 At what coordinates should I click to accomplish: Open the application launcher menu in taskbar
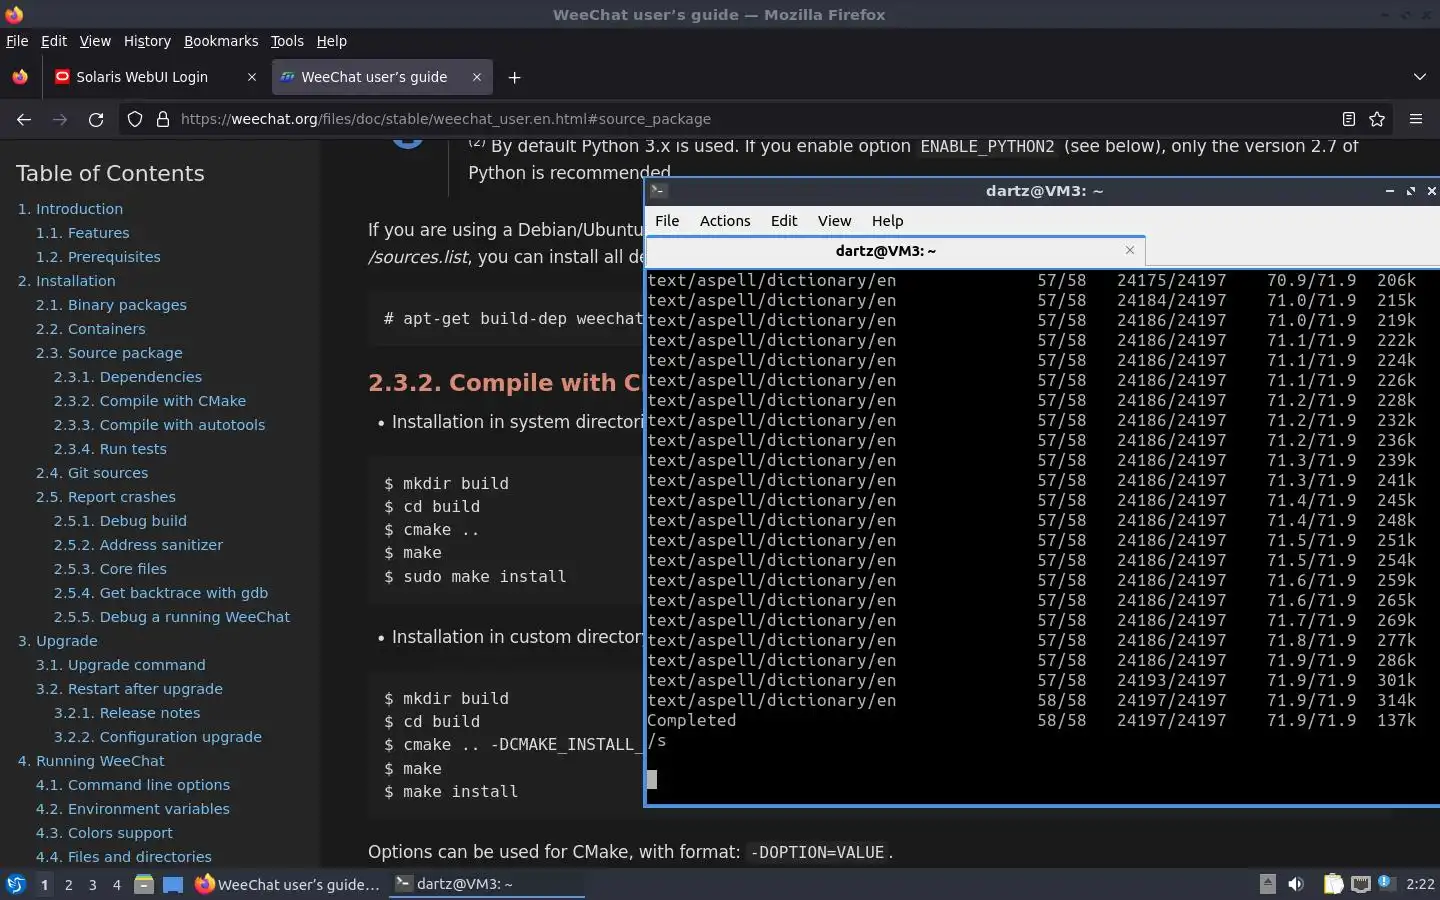click(x=16, y=884)
